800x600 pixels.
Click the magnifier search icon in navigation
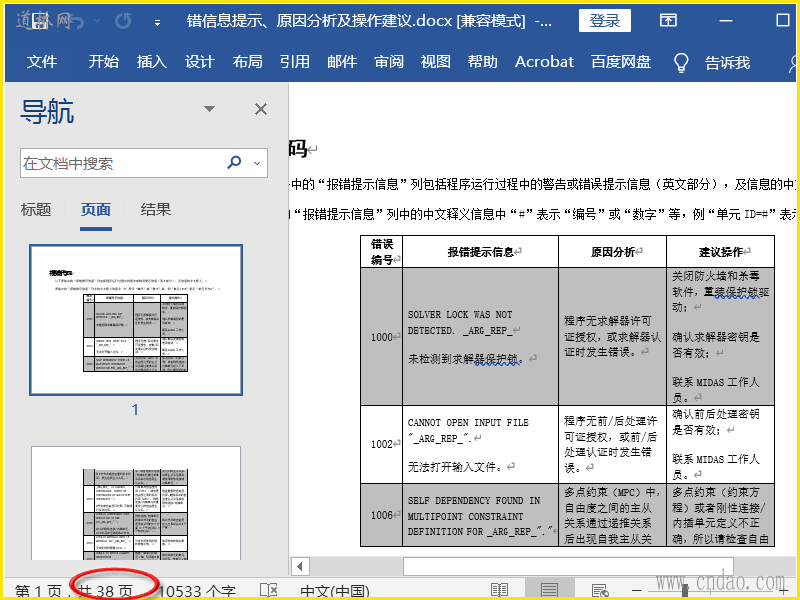point(234,163)
